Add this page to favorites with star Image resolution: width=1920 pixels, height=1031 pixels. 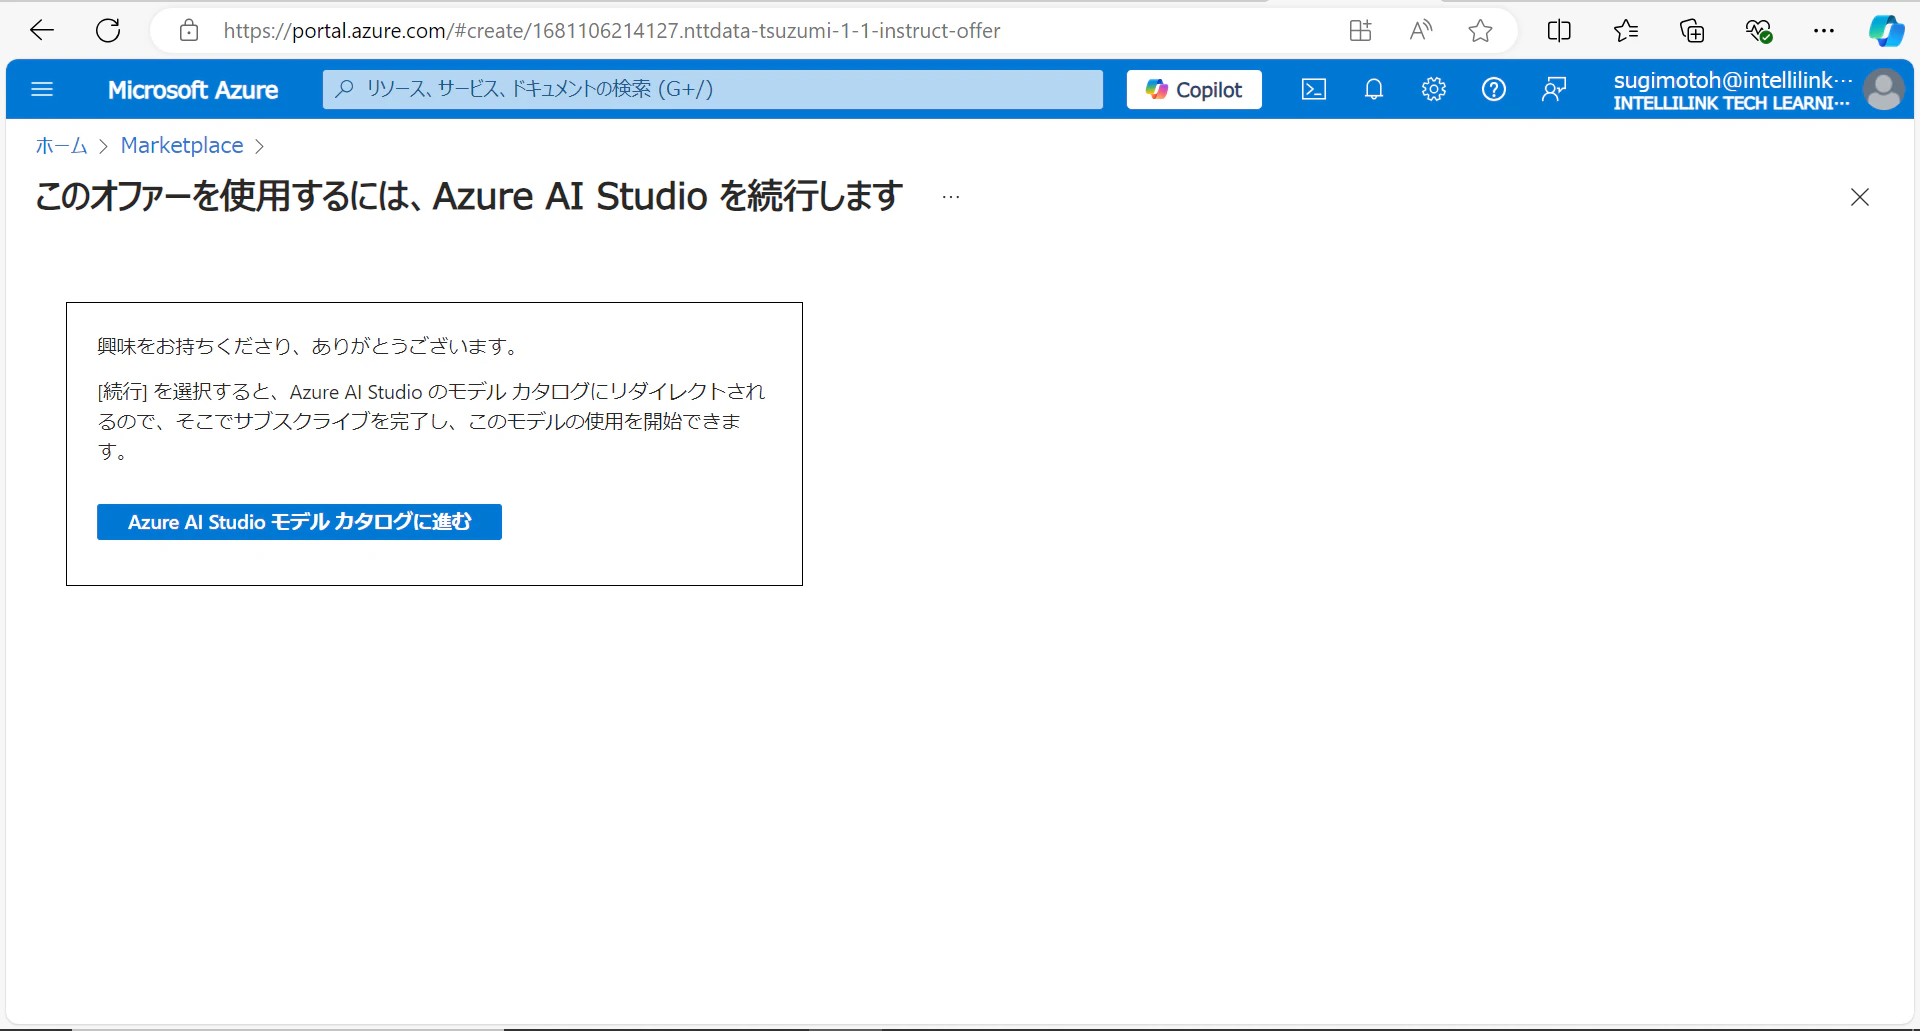point(1481,31)
